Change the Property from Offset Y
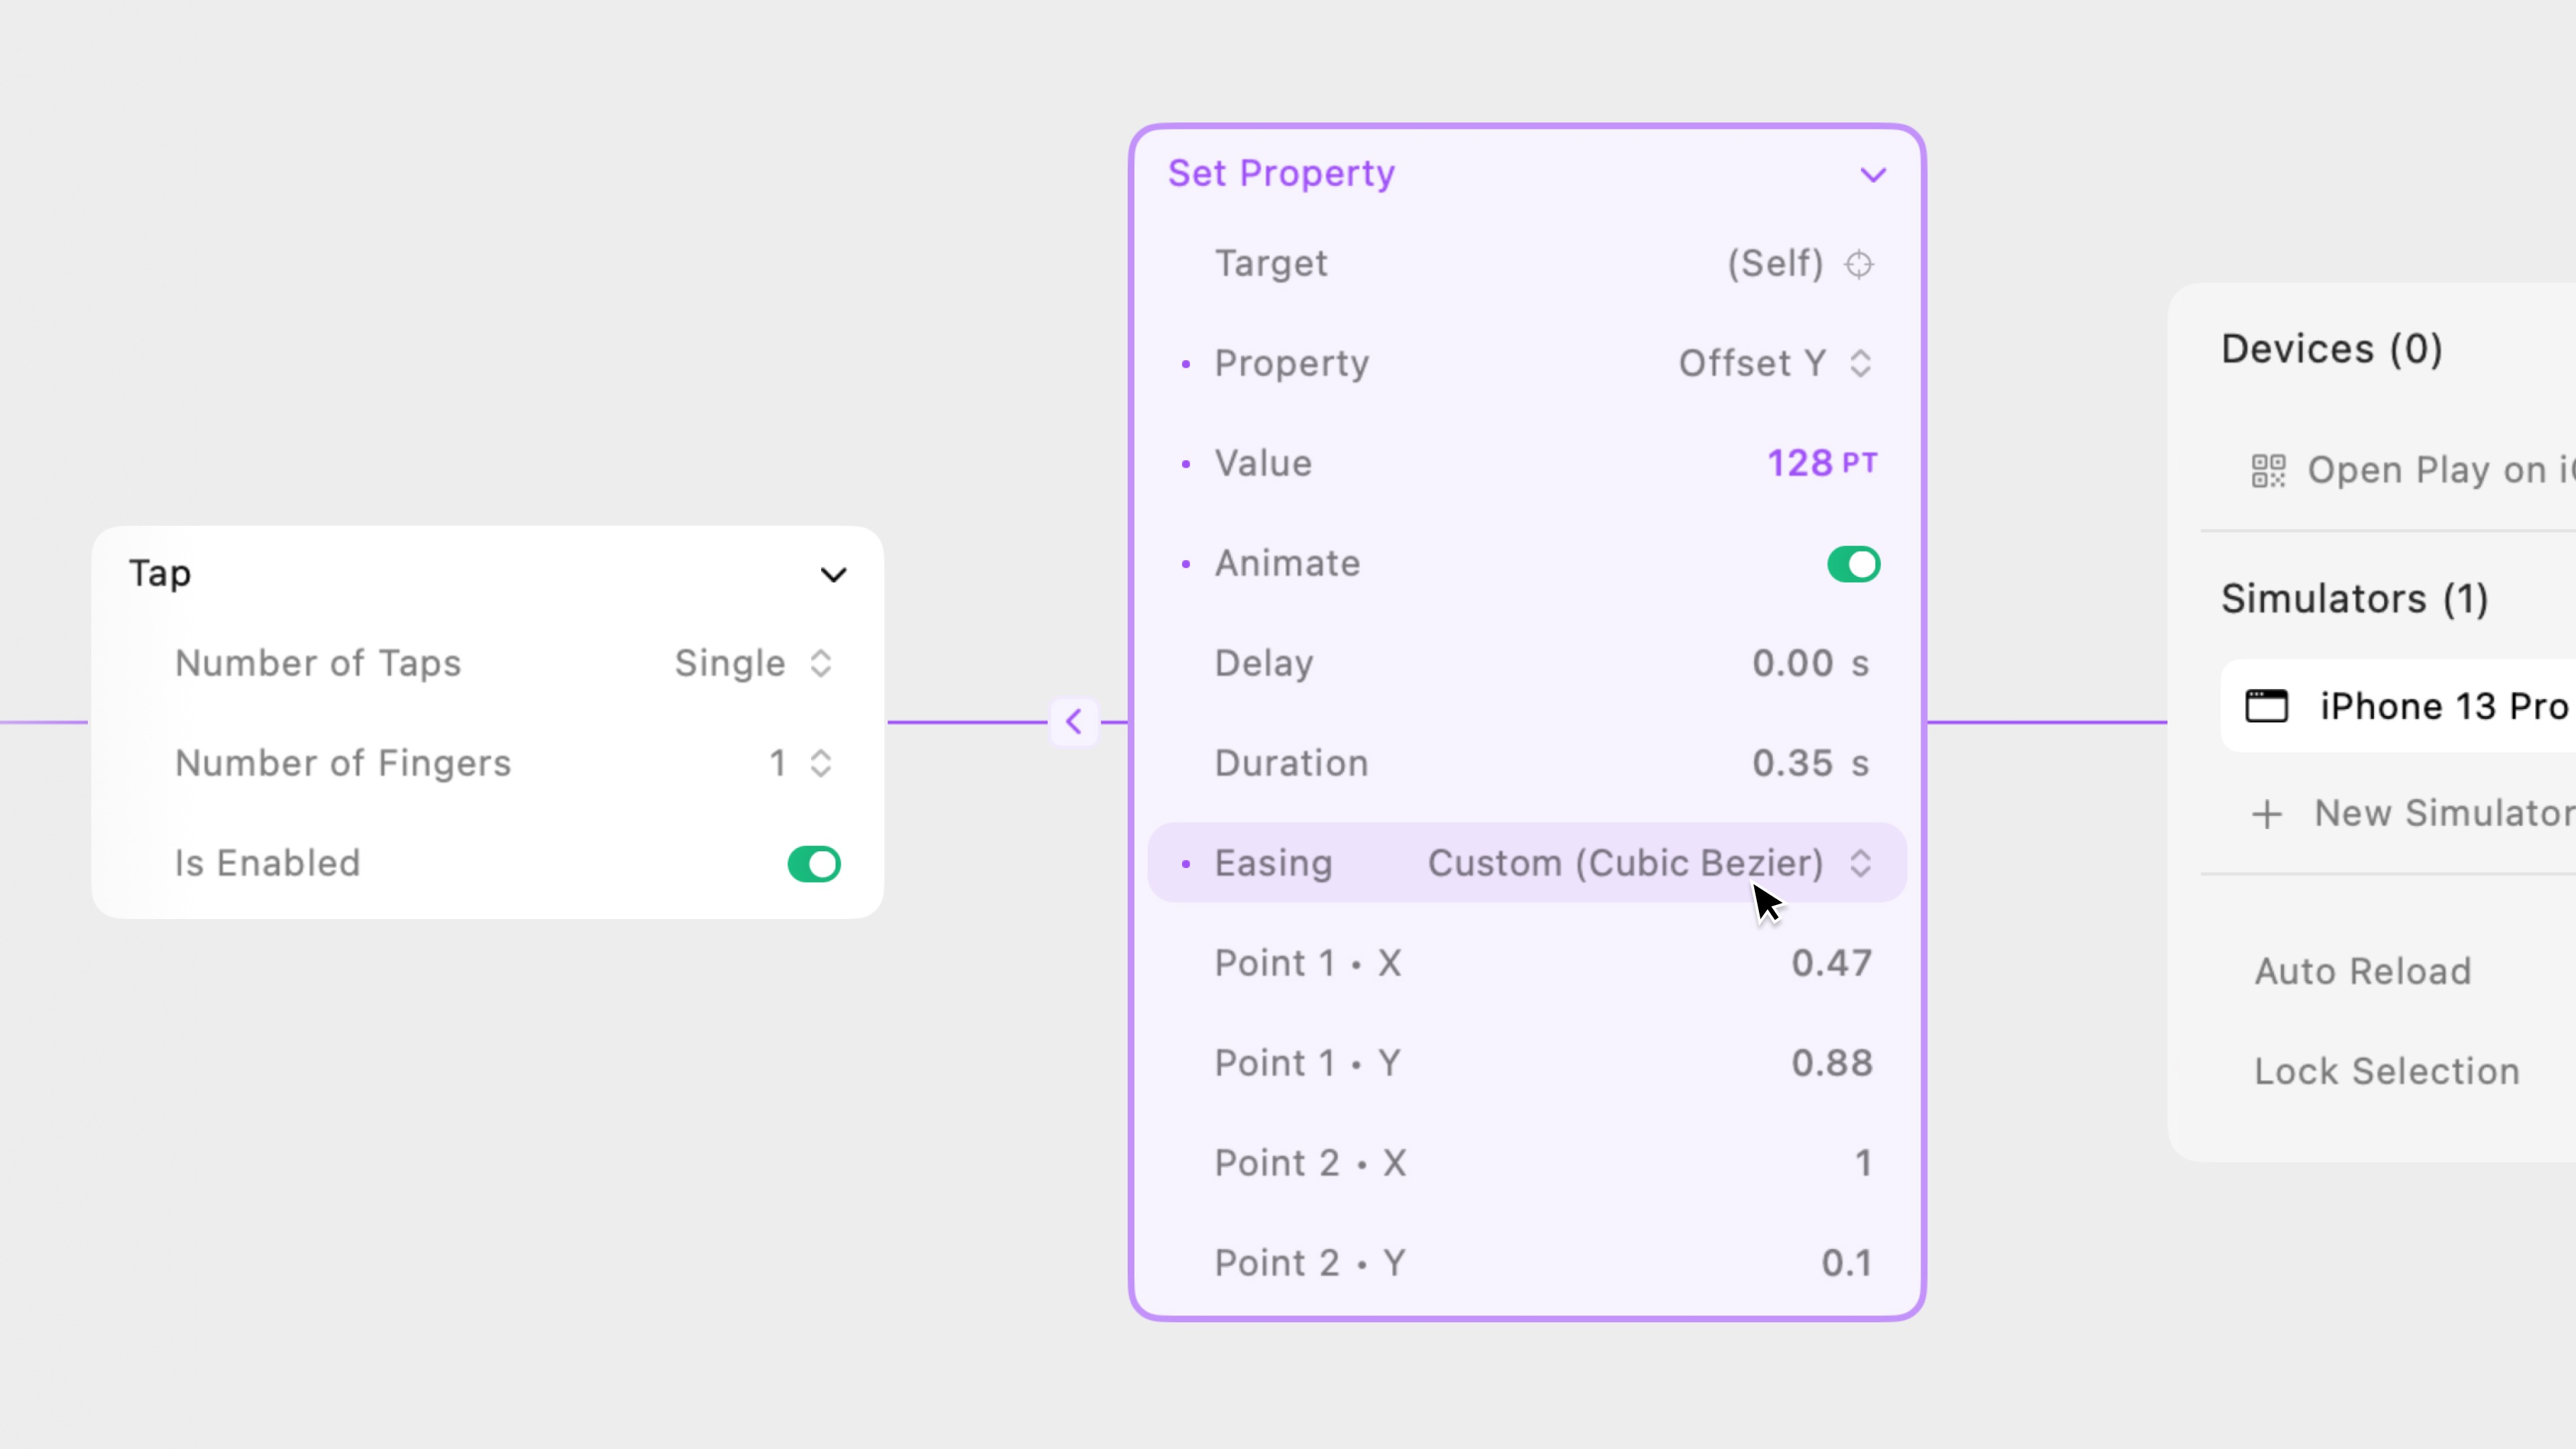Screen dimensions: 2576x1449 [1860, 363]
